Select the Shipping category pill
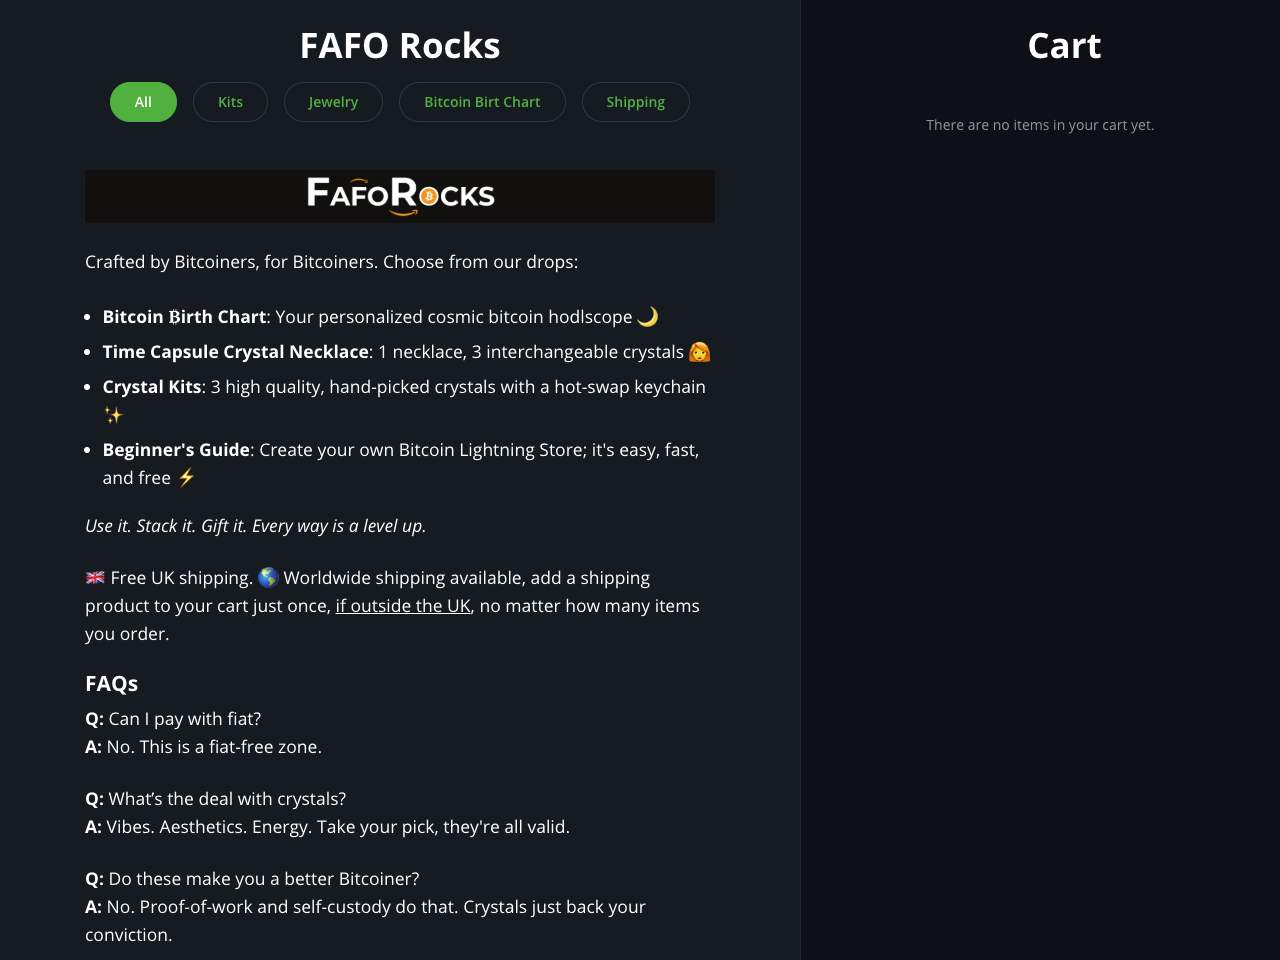The height and width of the screenshot is (960, 1280). pos(635,102)
